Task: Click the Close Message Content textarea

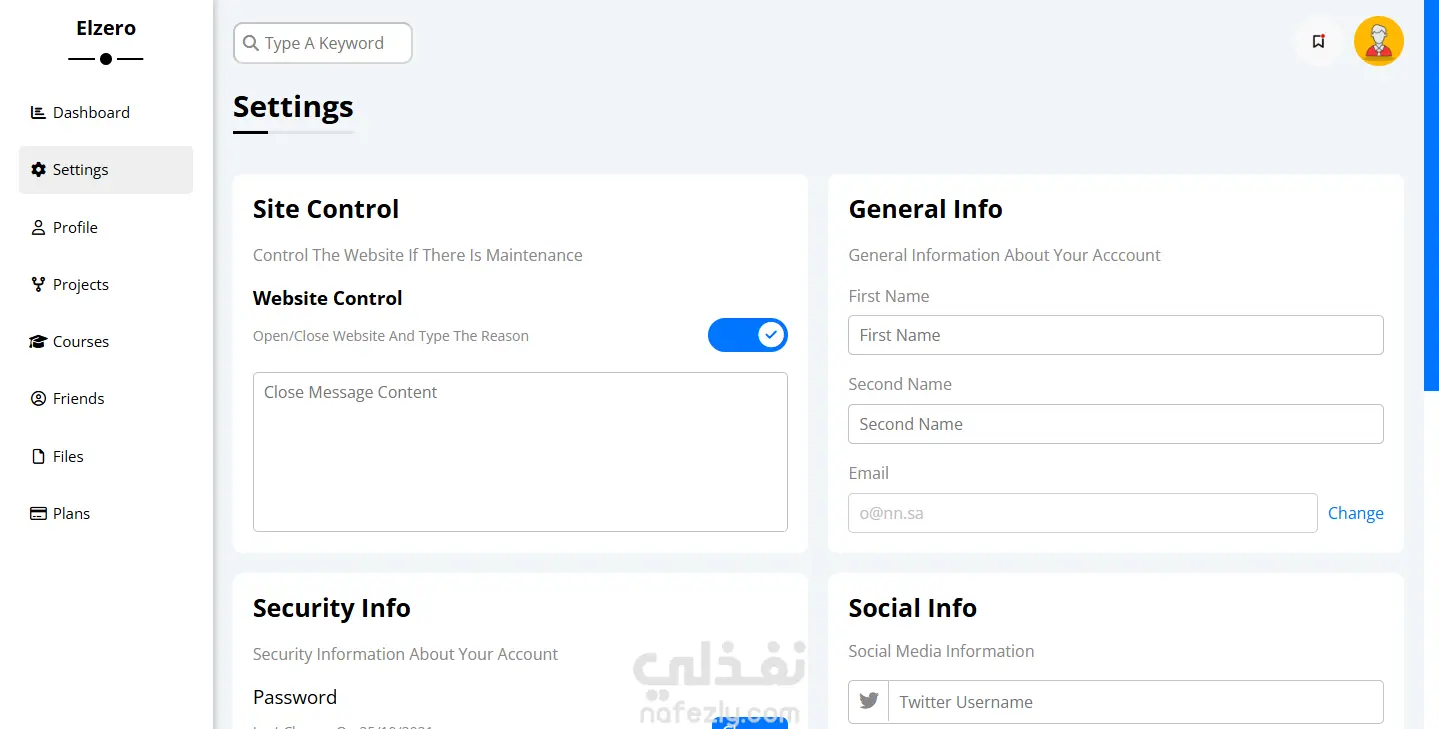Action: 520,452
